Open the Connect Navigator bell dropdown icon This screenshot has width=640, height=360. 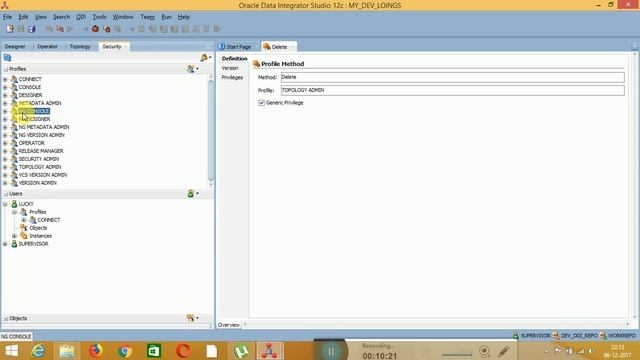click(205, 58)
